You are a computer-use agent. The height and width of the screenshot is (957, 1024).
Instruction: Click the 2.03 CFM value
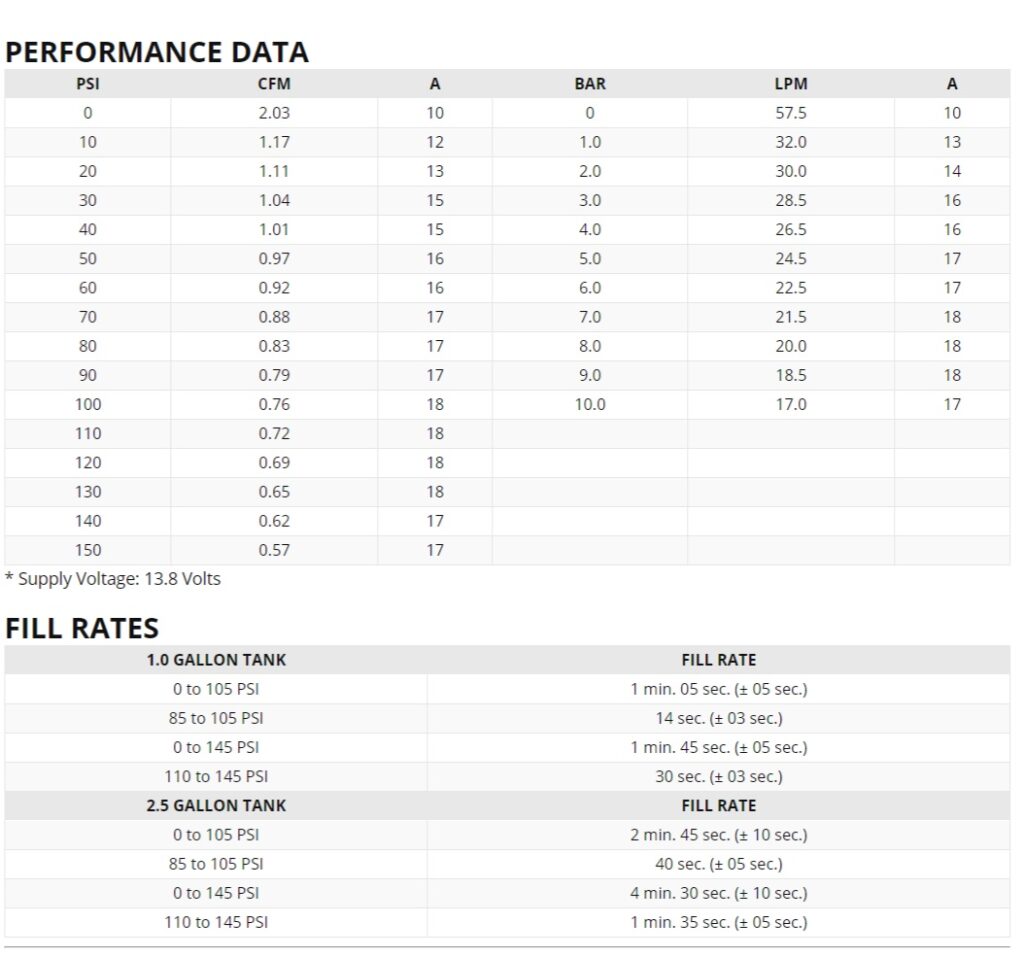pyautogui.click(x=274, y=113)
